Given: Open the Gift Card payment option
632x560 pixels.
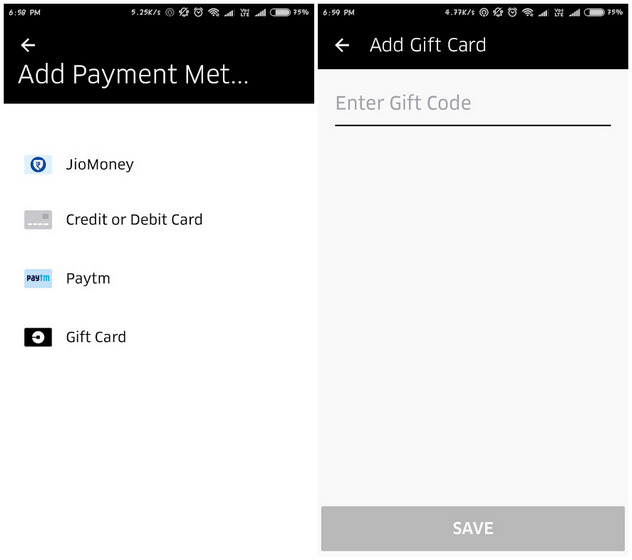Looking at the screenshot, I should [96, 337].
